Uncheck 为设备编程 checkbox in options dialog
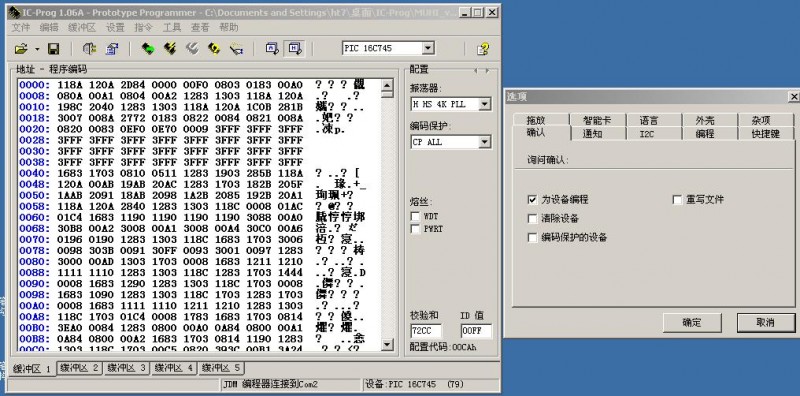This screenshot has width=800, height=396. [533, 200]
